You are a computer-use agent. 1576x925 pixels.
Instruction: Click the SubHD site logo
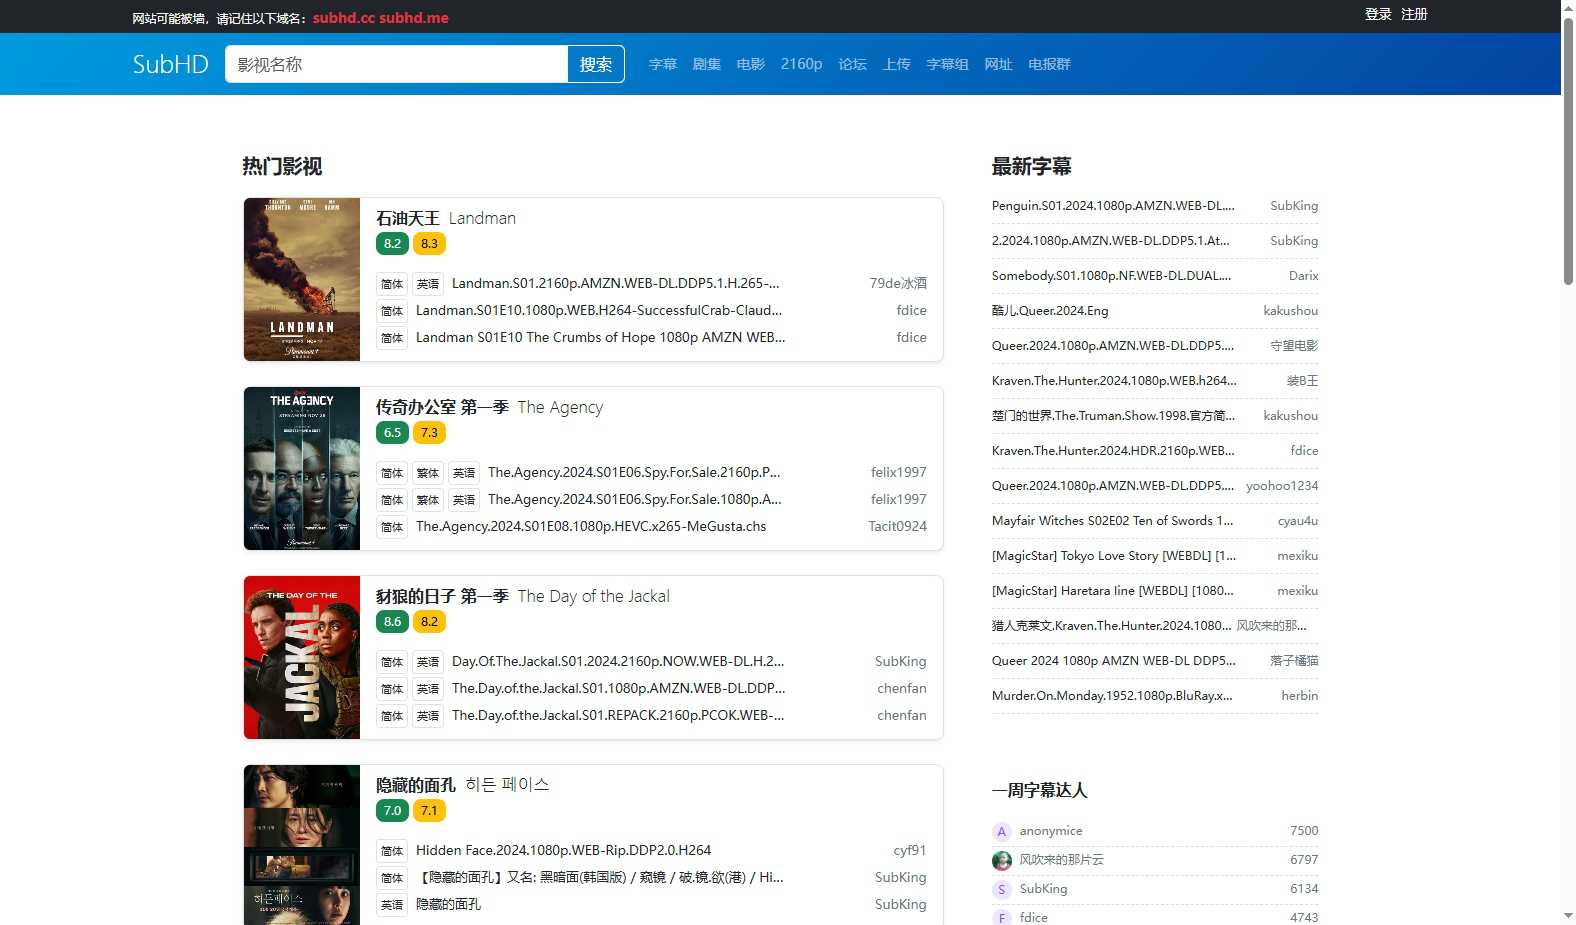(170, 64)
